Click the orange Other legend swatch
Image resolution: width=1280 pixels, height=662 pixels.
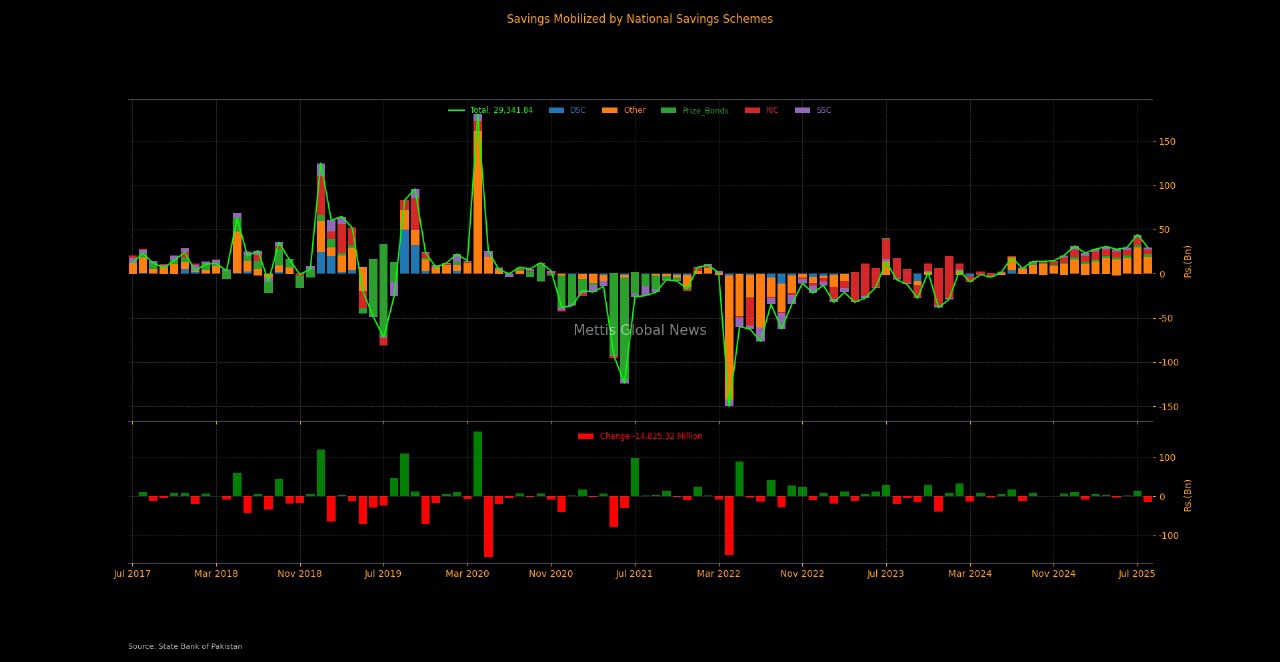609,110
